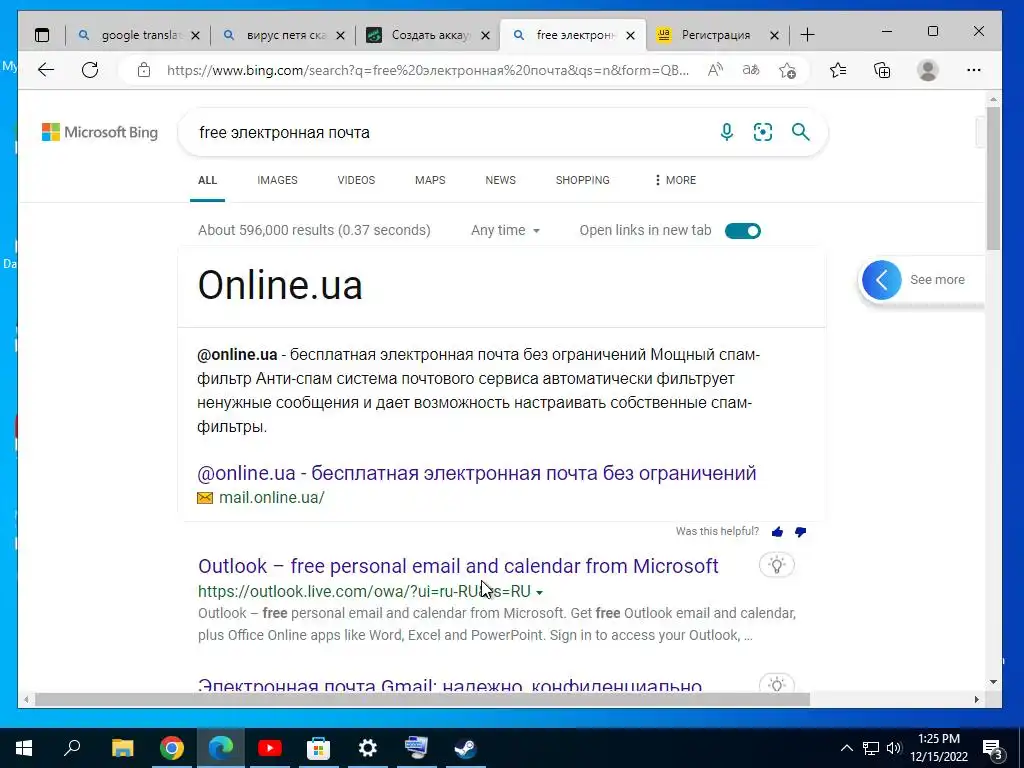Open the browser profile avatar
The width and height of the screenshot is (1024, 768).
tap(928, 70)
